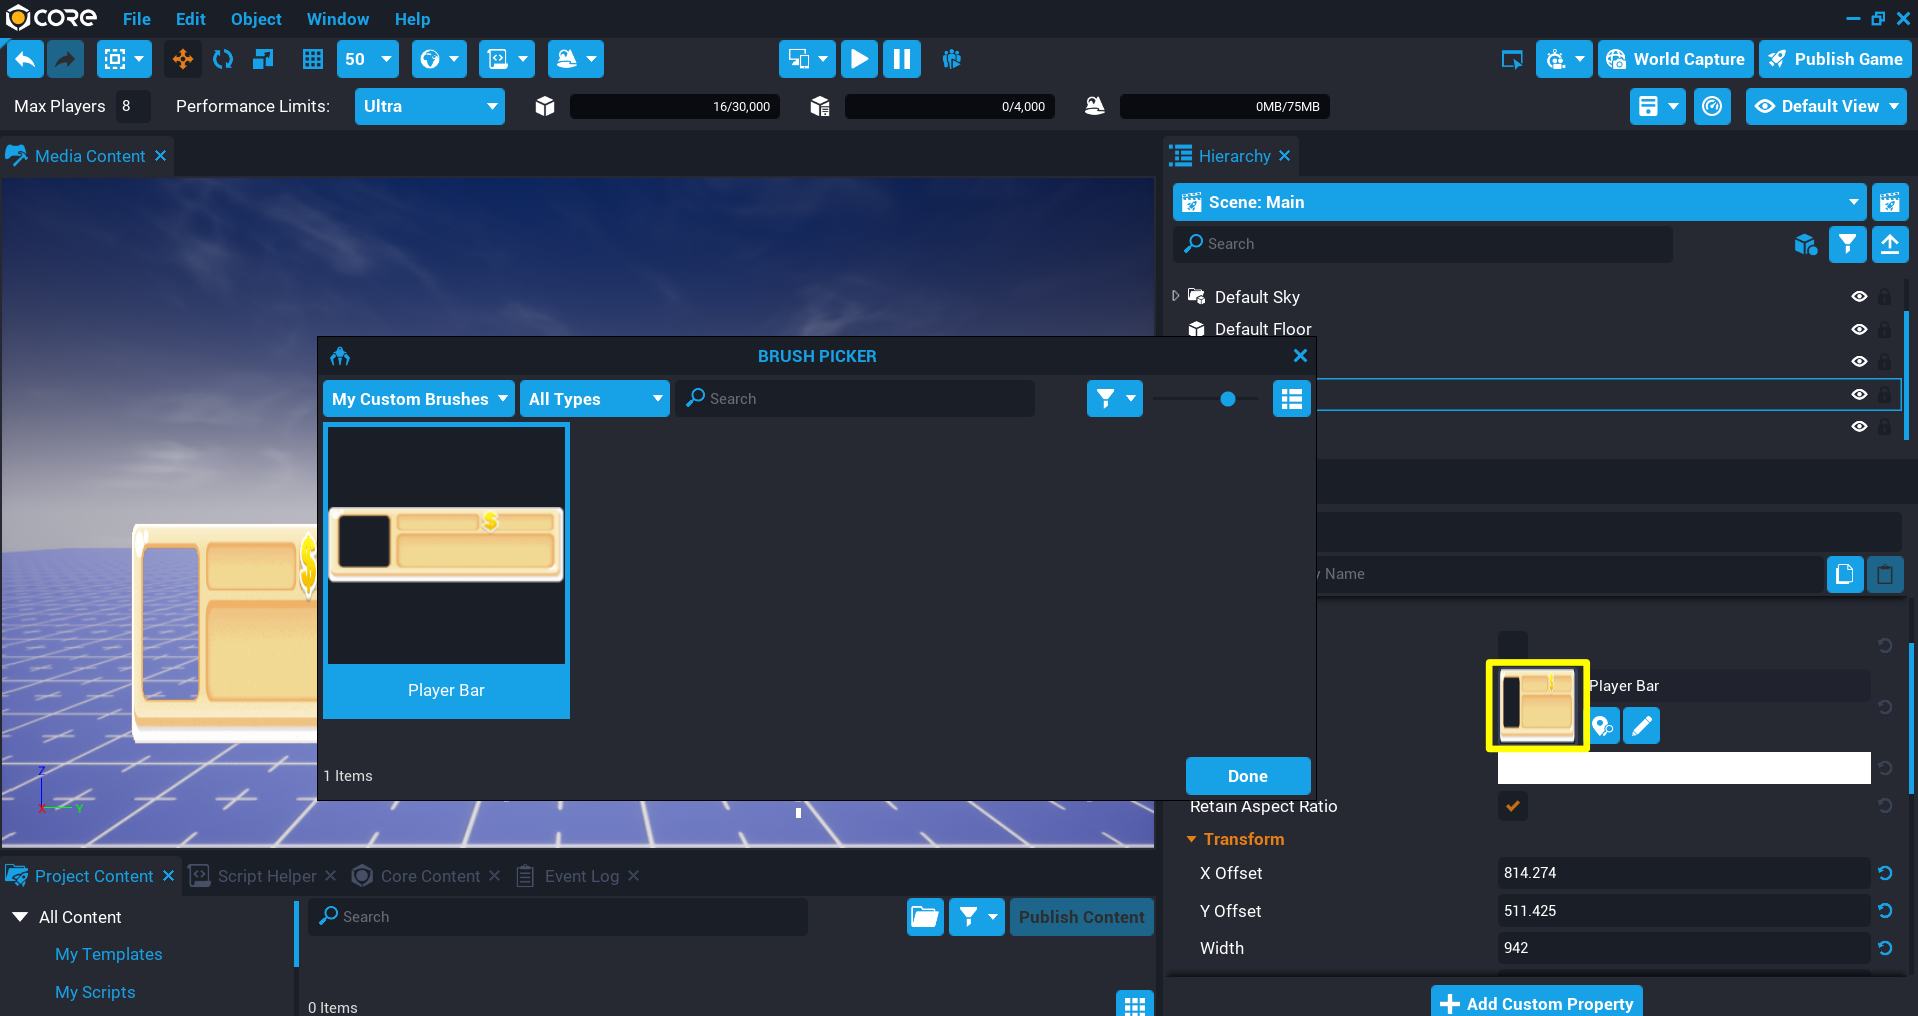
Task: Expand the All Types dropdown
Action: click(595, 399)
